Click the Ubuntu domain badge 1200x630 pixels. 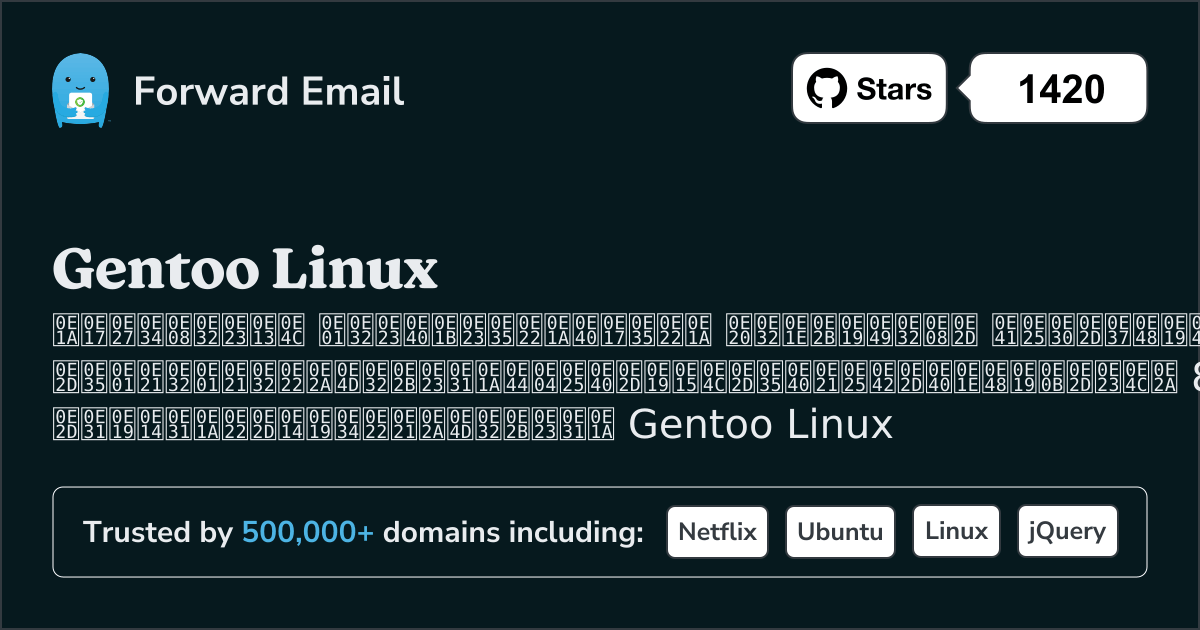840,531
